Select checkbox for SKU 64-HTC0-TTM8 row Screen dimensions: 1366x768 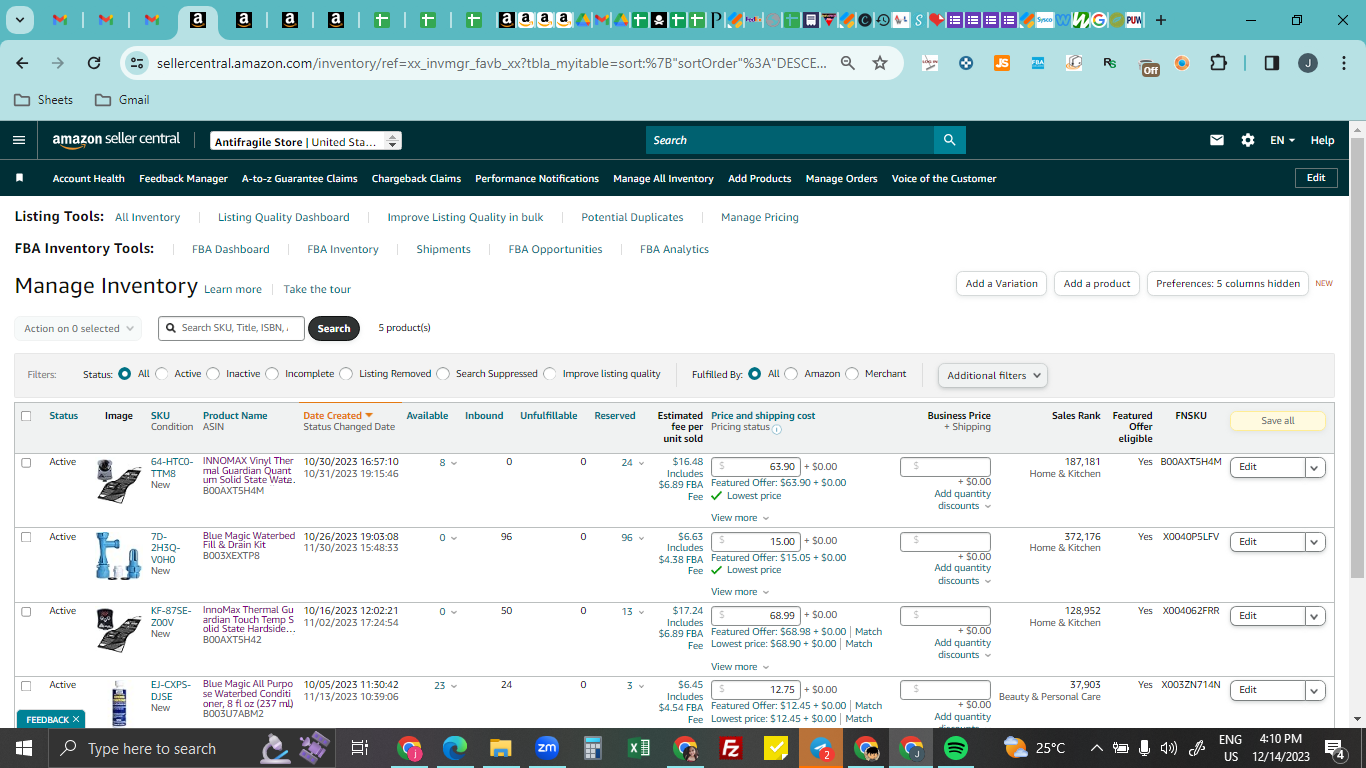[26, 462]
